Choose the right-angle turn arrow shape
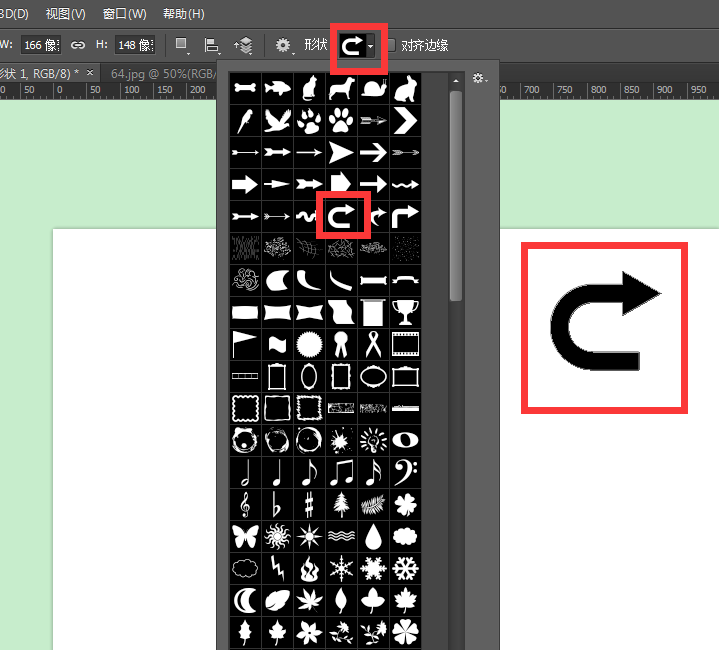This screenshot has height=650, width=719. click(405, 216)
